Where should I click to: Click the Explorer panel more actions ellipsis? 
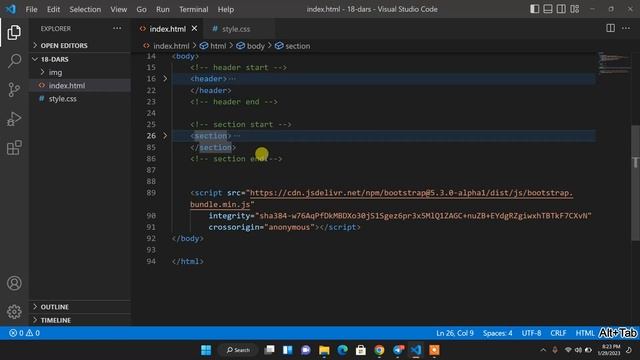[117, 29]
